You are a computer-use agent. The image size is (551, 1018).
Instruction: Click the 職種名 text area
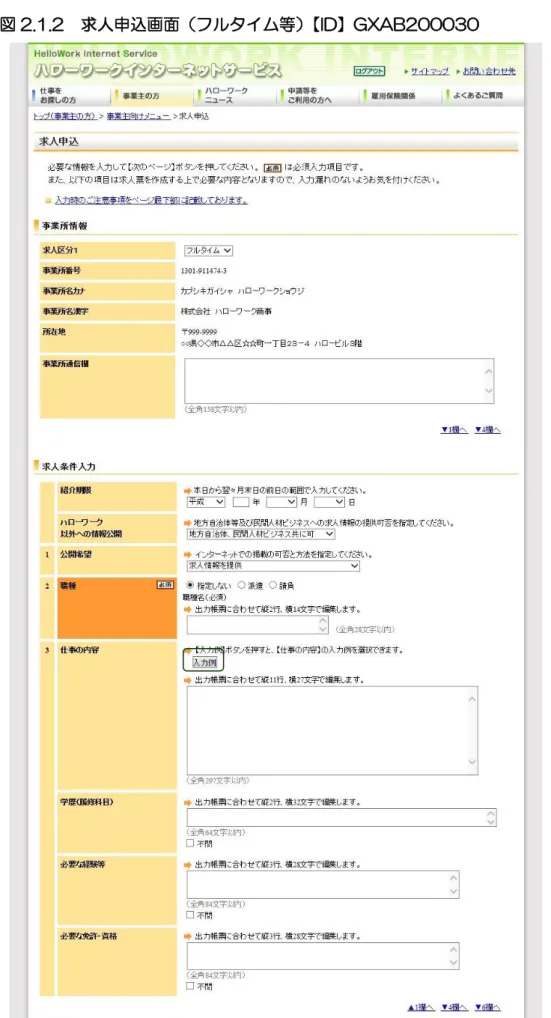(258, 625)
